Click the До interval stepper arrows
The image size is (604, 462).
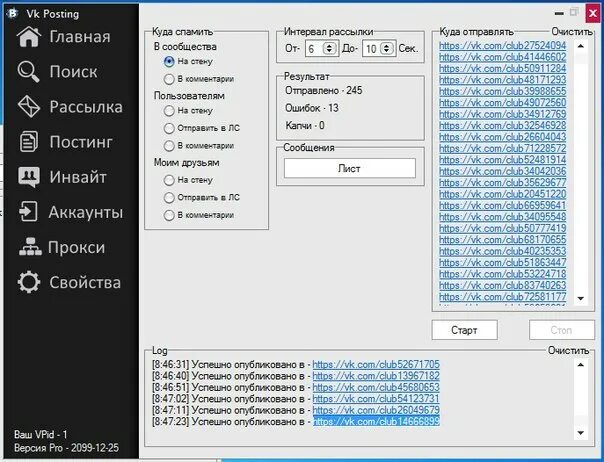click(x=386, y=48)
